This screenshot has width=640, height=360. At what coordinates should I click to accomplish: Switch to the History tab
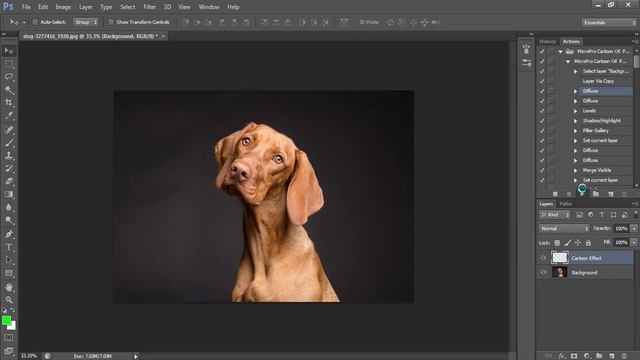click(547, 42)
